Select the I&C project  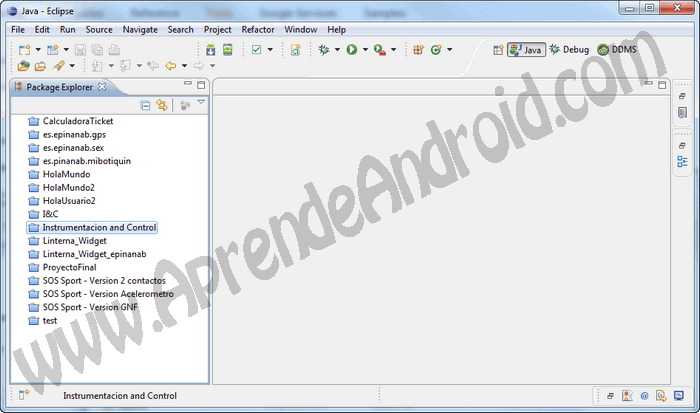pyautogui.click(x=50, y=214)
